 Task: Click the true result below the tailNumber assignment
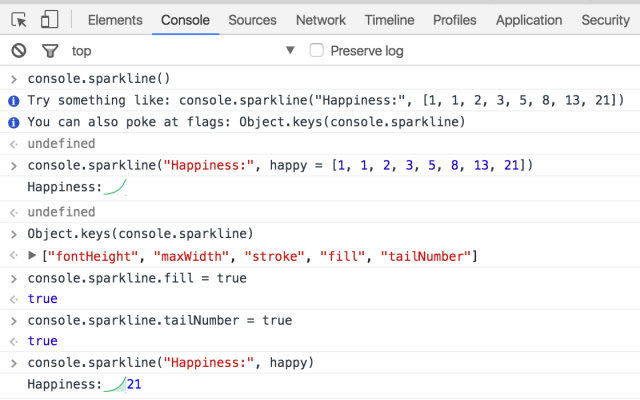coord(42,341)
